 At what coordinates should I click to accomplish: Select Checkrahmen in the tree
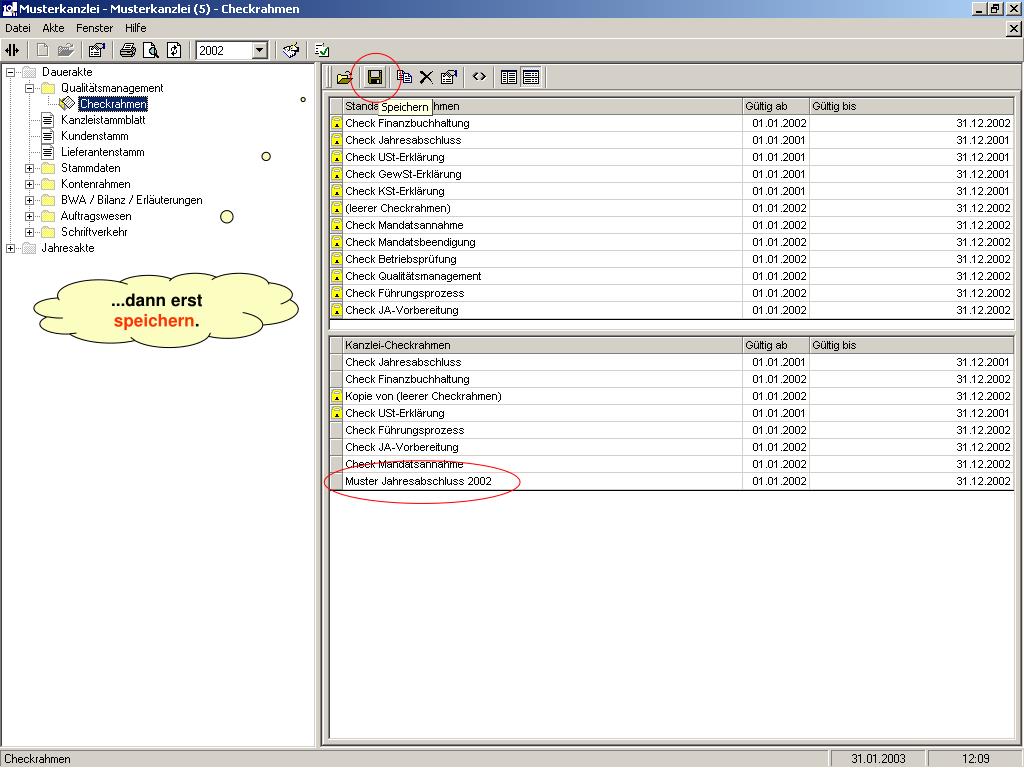coord(113,104)
